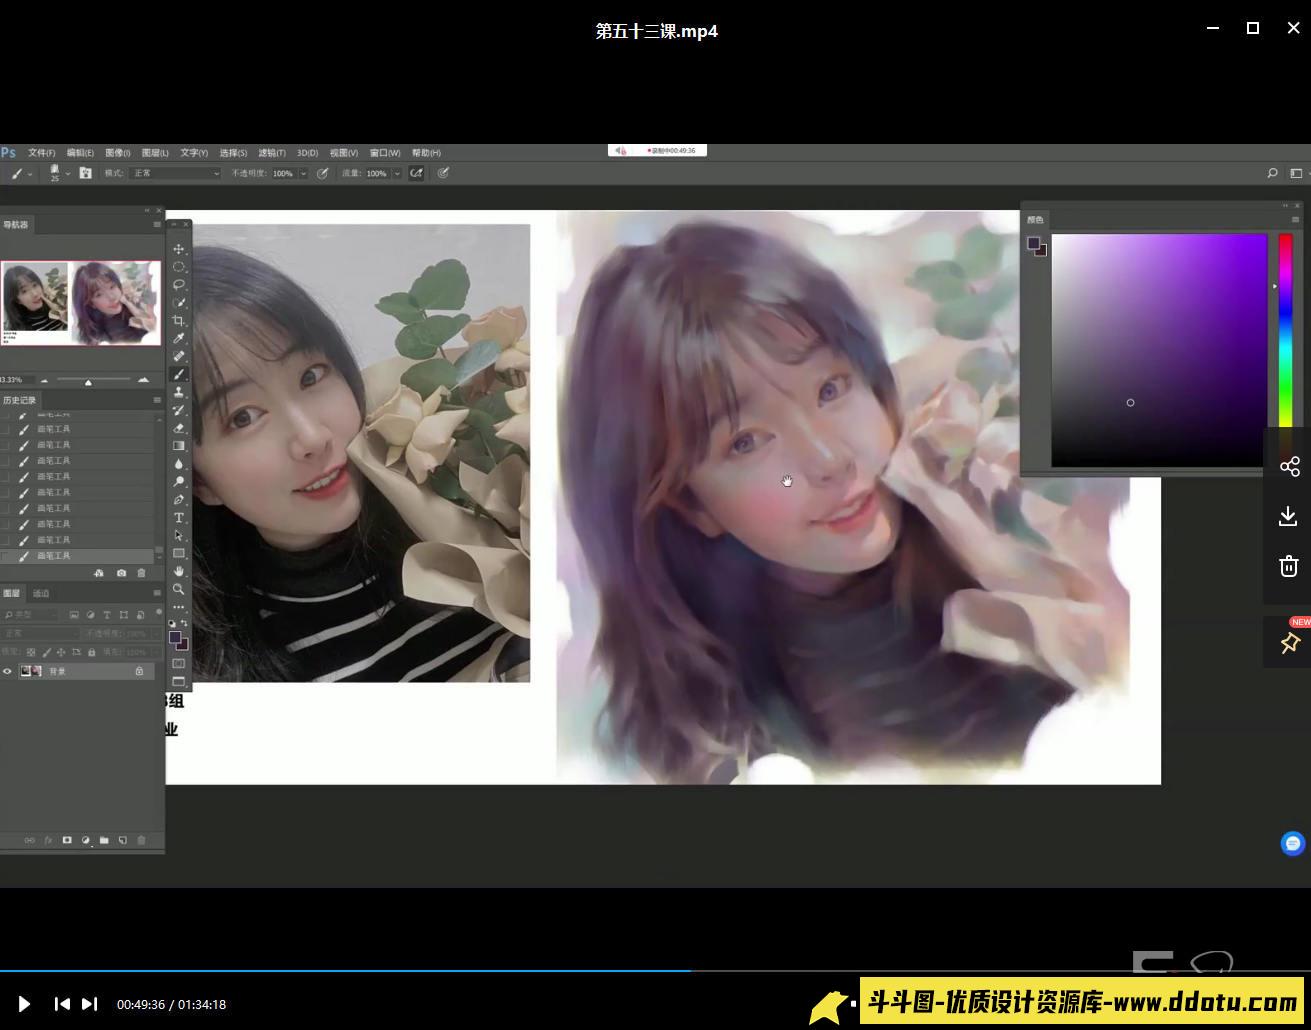The width and height of the screenshot is (1311, 1030).
Task: Toggle lock all in Layers panel
Action: point(92,652)
